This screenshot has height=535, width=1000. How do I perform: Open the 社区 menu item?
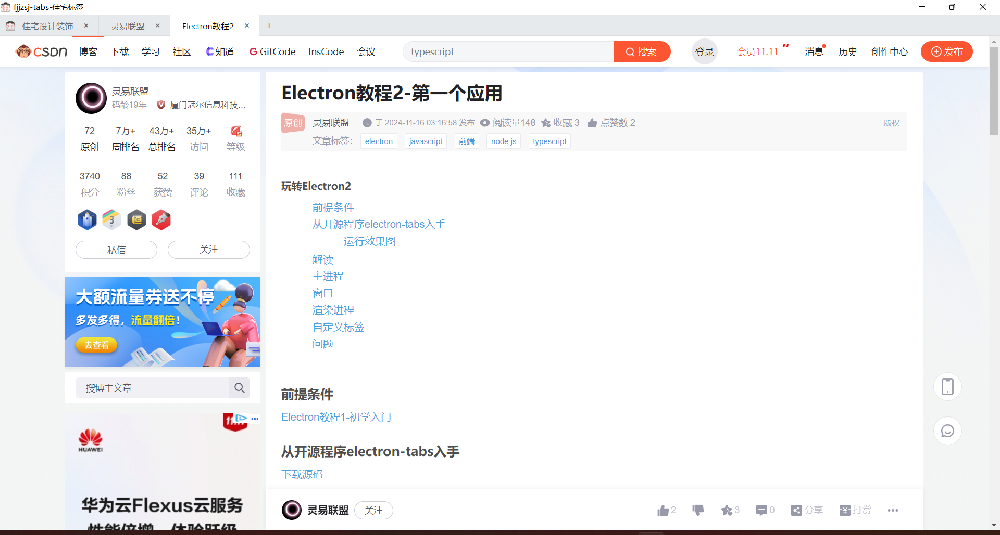pyautogui.click(x=182, y=52)
